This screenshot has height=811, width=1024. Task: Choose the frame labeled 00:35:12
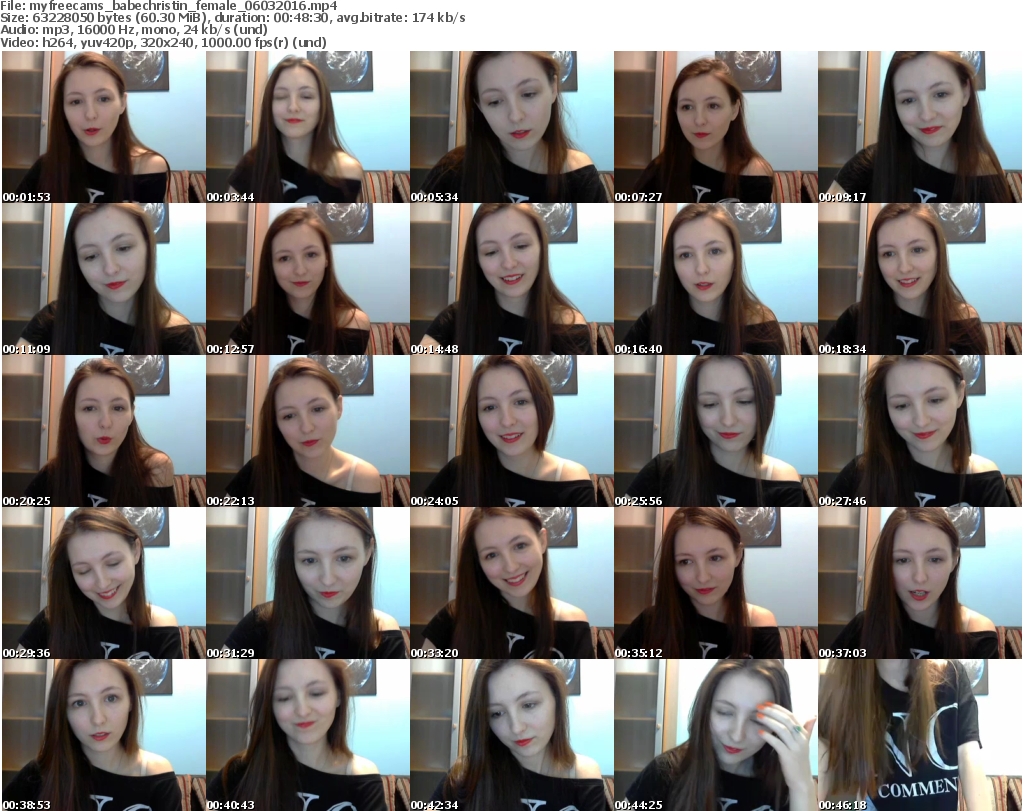(716, 583)
